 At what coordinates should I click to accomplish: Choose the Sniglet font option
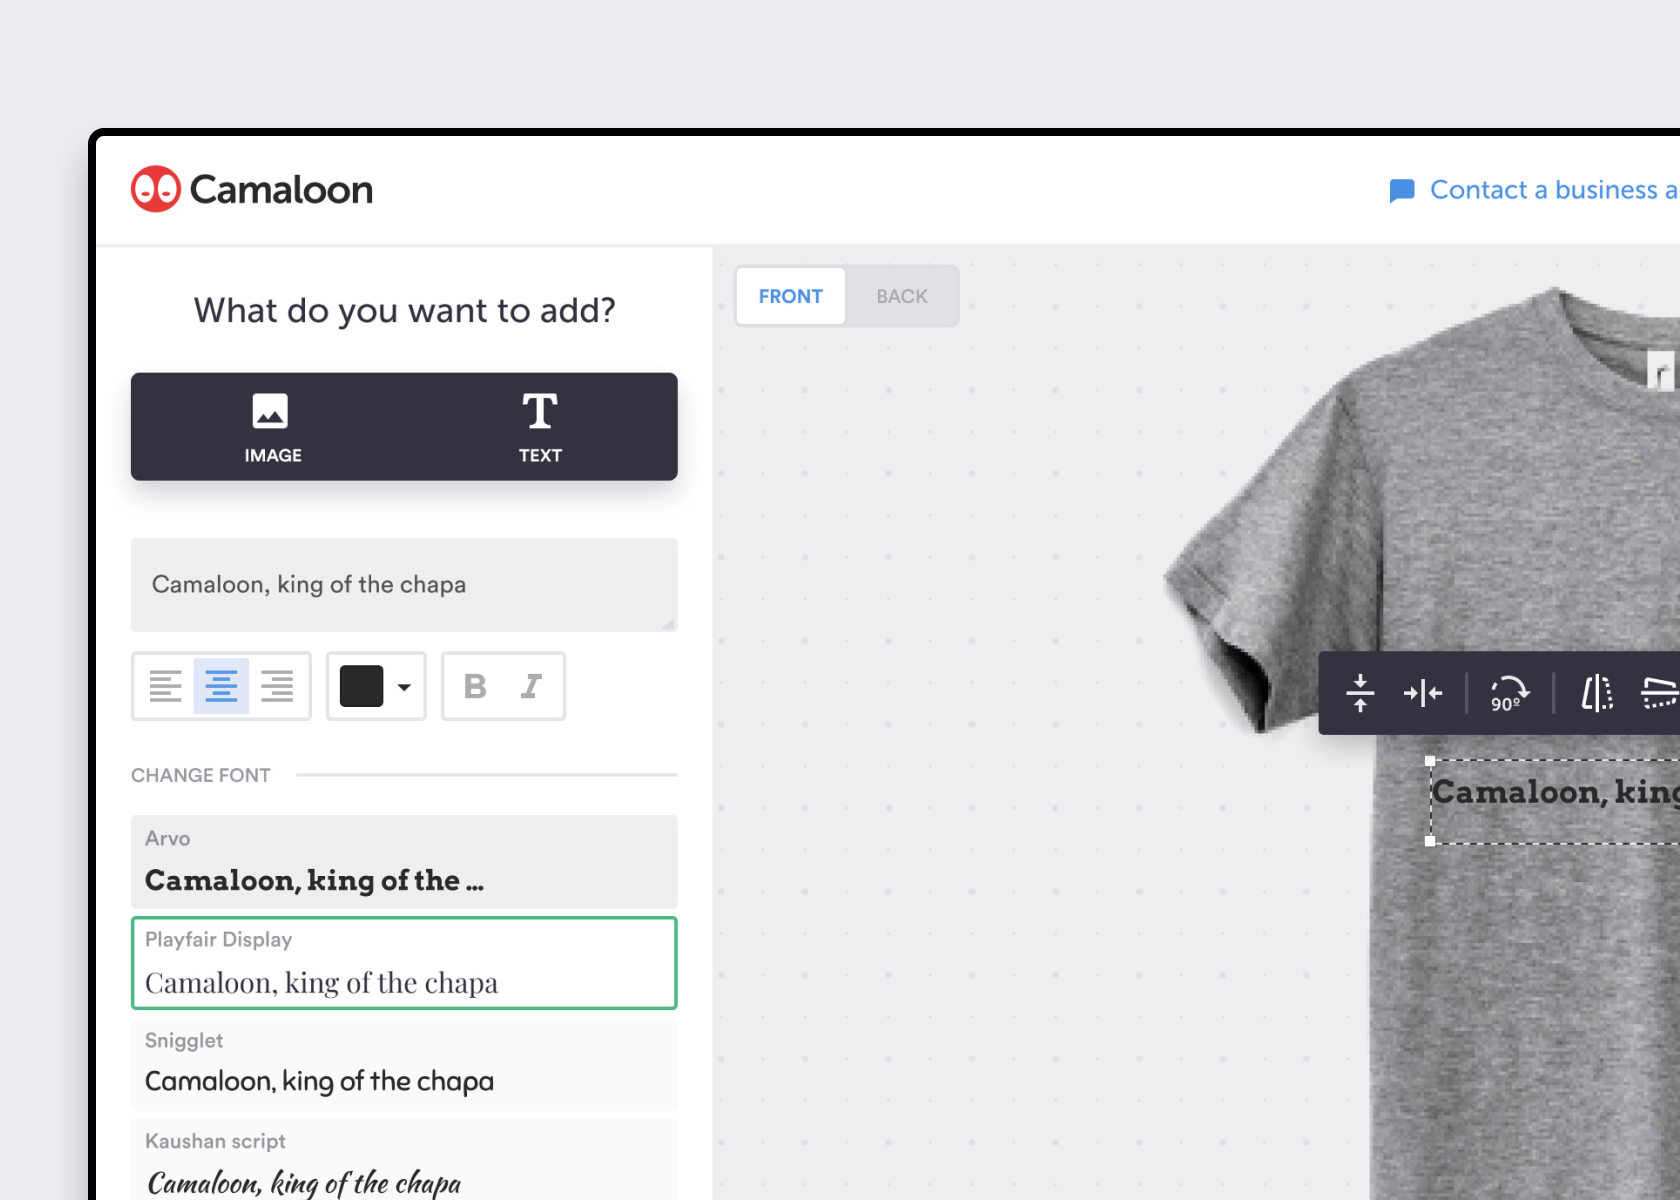[x=404, y=1062]
